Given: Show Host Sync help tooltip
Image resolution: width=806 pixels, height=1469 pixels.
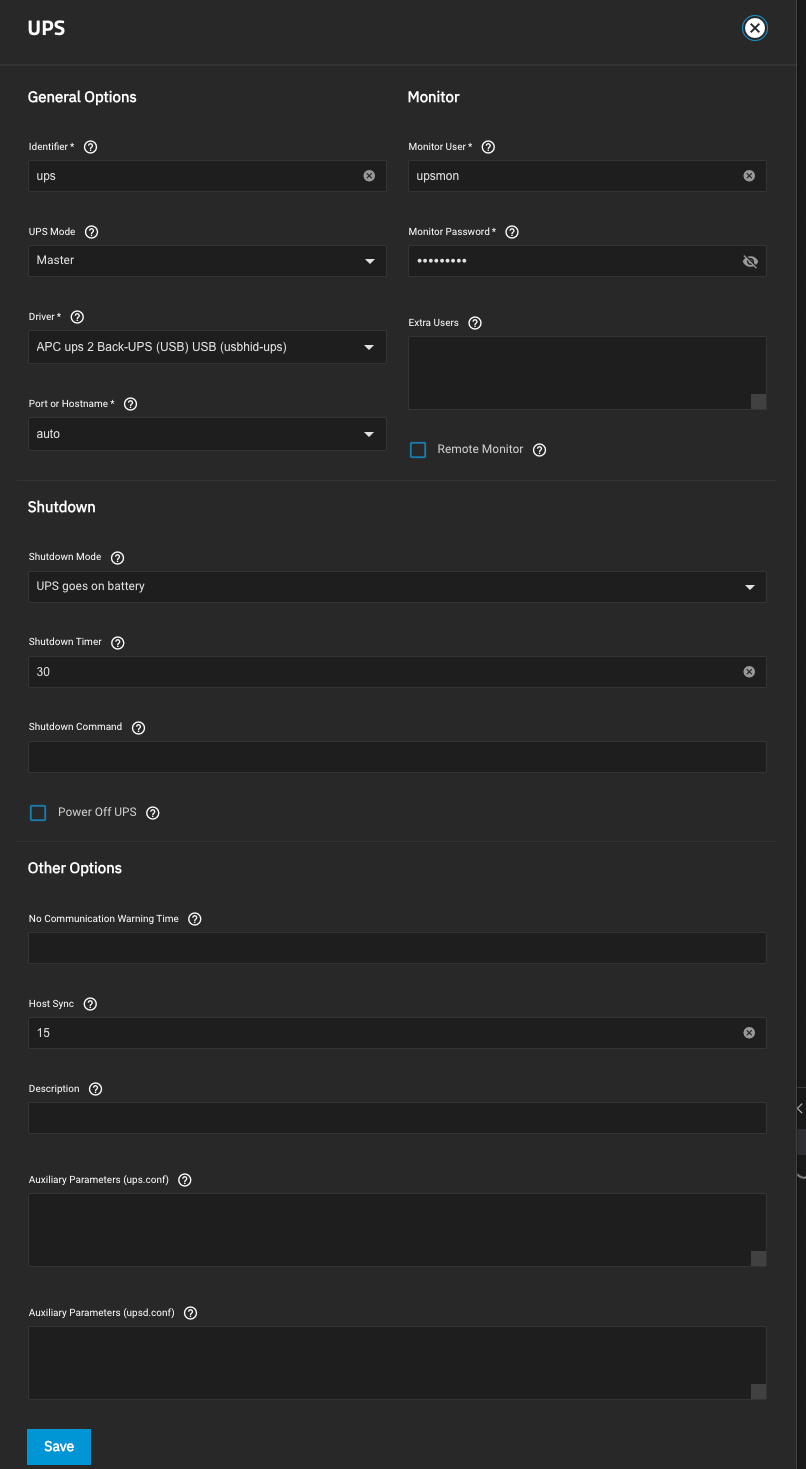Looking at the screenshot, I should tap(90, 1004).
